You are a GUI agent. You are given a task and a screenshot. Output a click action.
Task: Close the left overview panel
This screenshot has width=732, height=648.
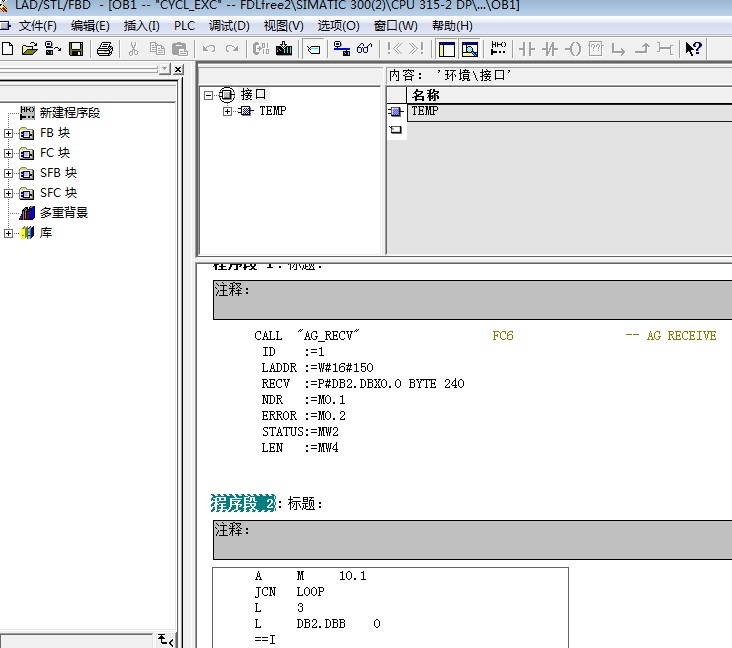coord(178,70)
